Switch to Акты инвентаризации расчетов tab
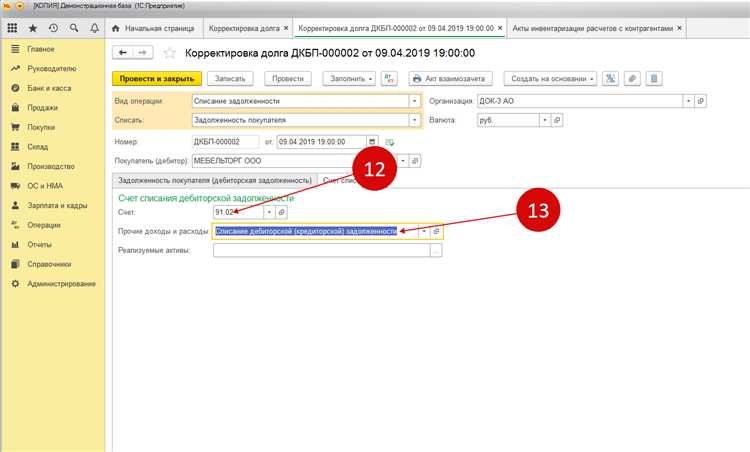The image size is (750, 452). (x=593, y=28)
